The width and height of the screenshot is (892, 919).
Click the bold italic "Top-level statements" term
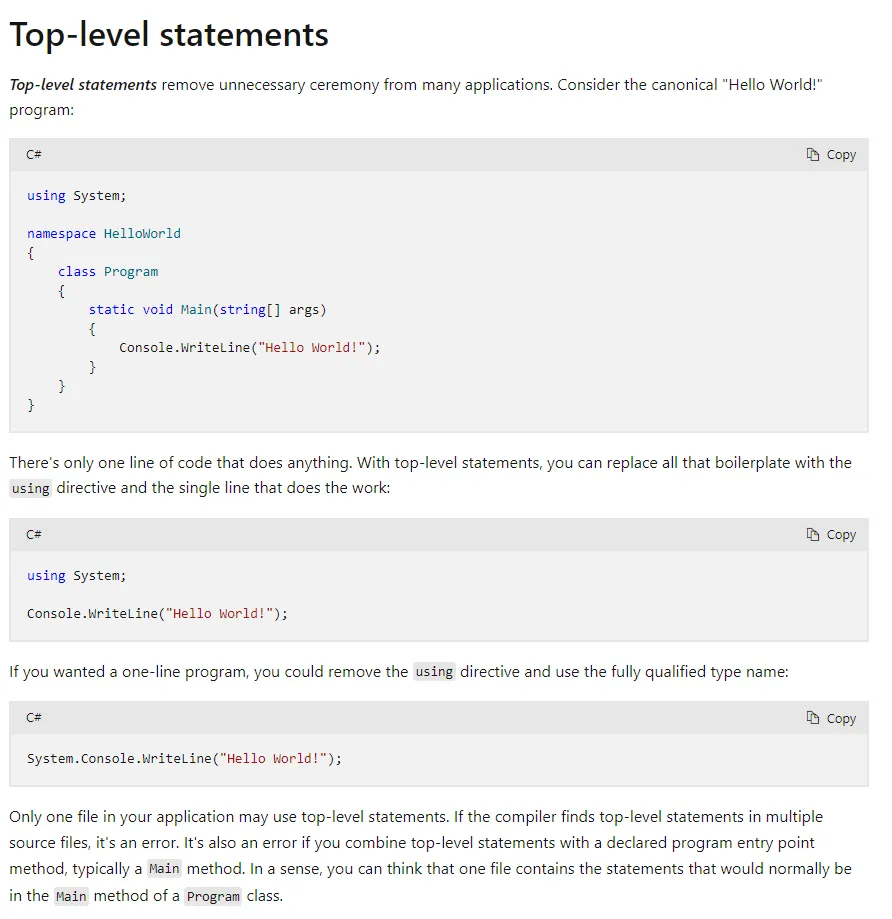83,85
